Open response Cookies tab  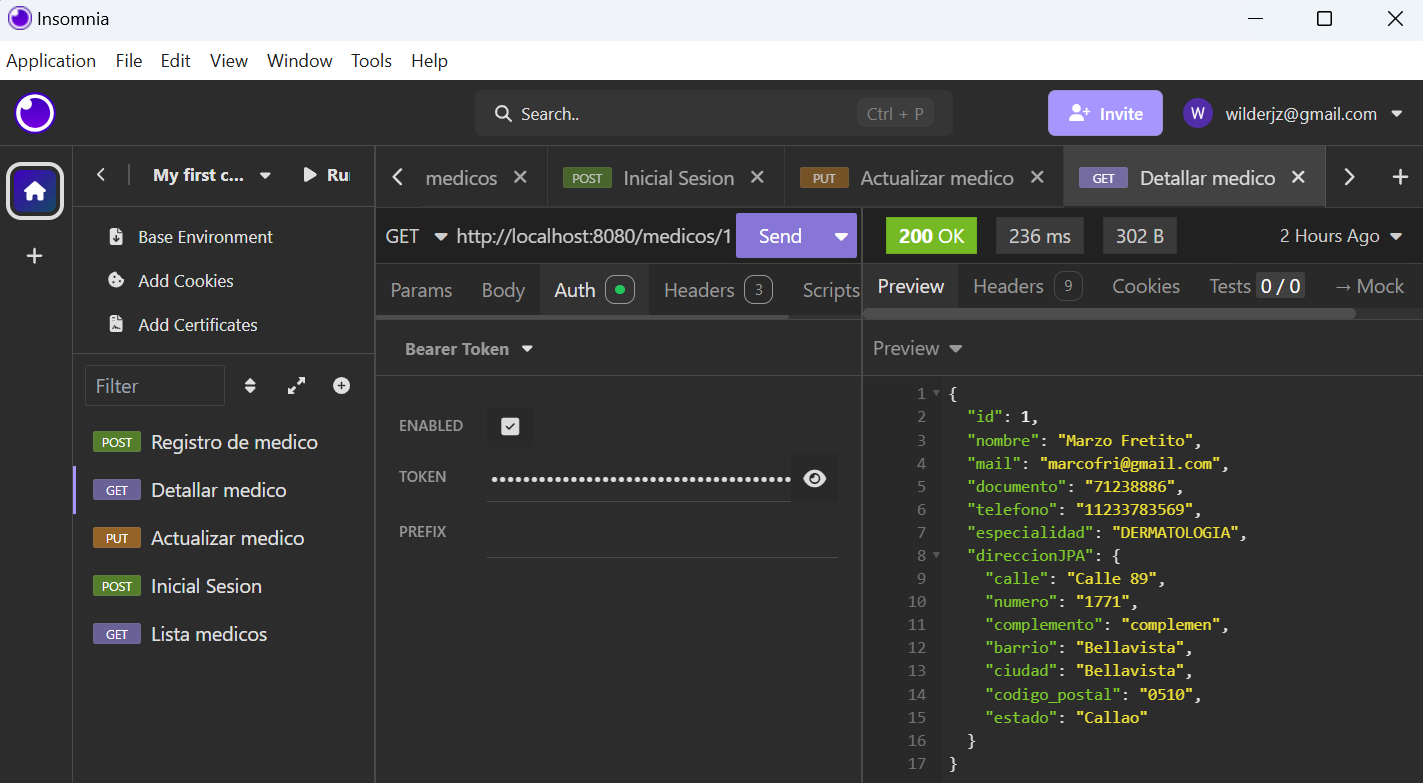tap(1146, 286)
